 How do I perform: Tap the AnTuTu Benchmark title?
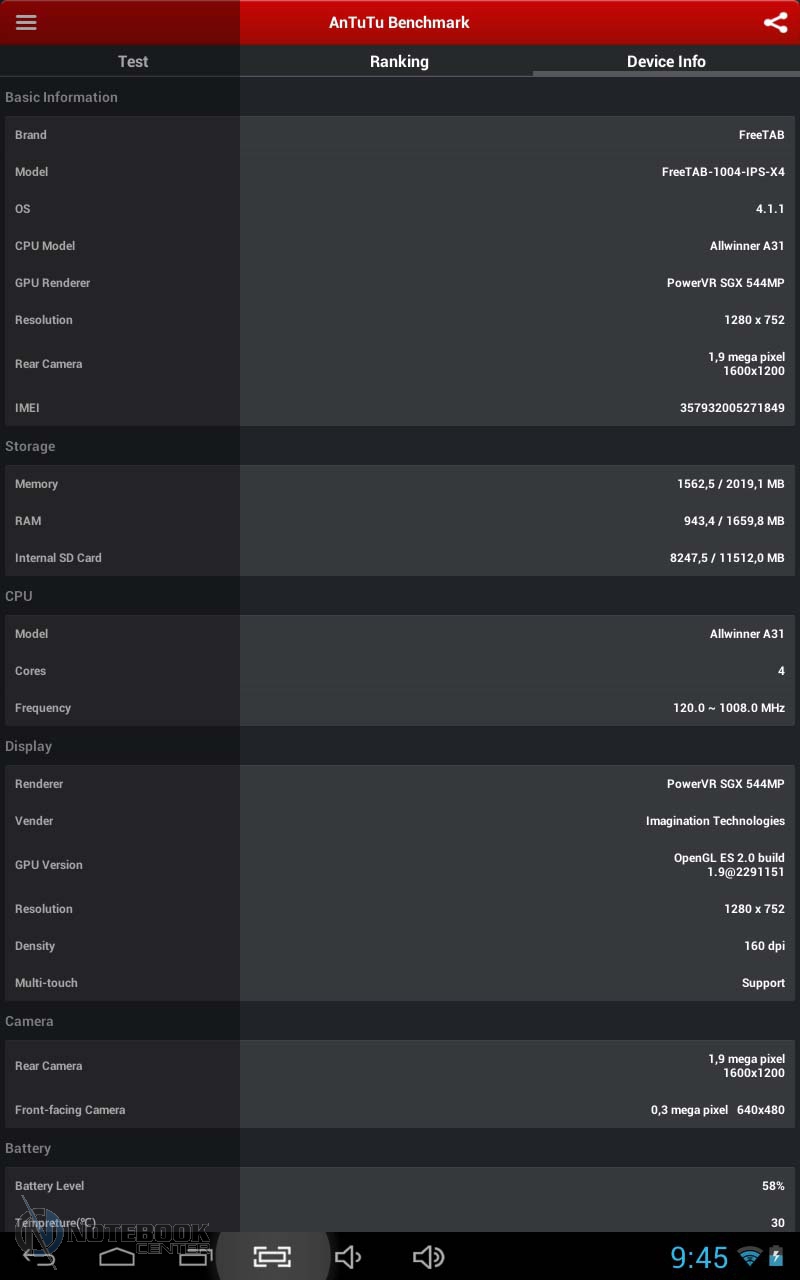(399, 22)
